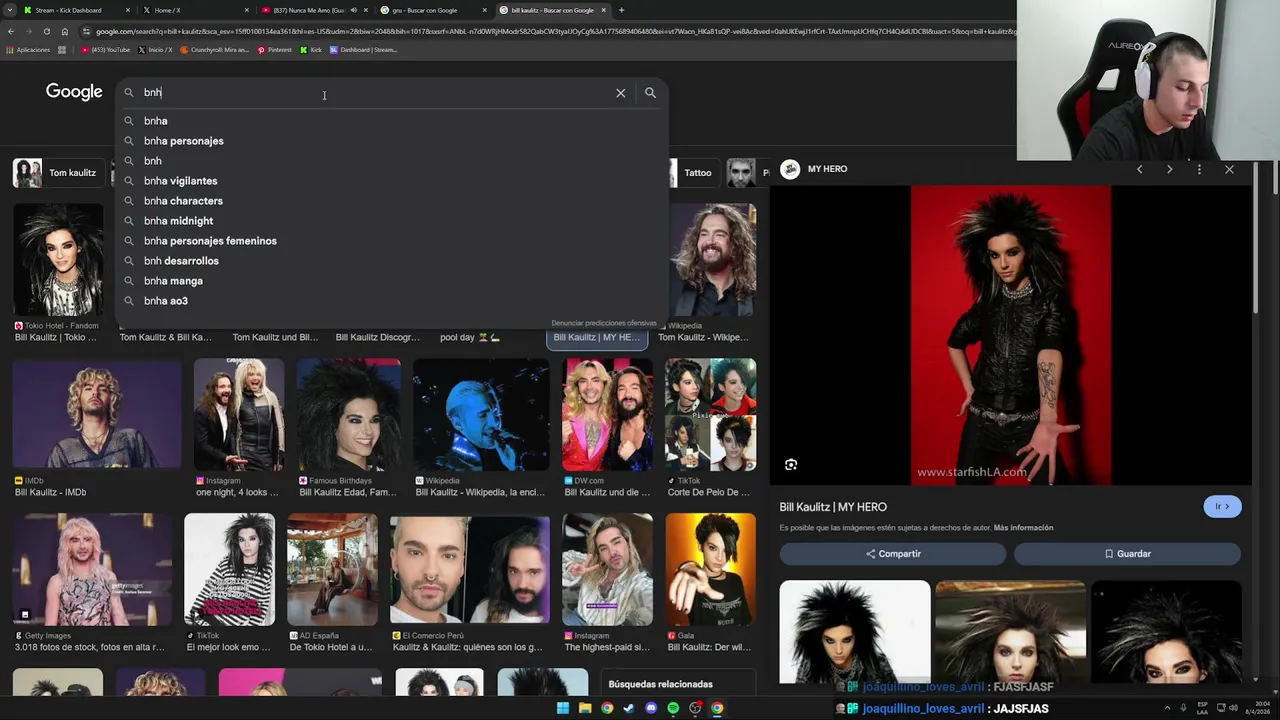Clear the search box with X icon

621,93
